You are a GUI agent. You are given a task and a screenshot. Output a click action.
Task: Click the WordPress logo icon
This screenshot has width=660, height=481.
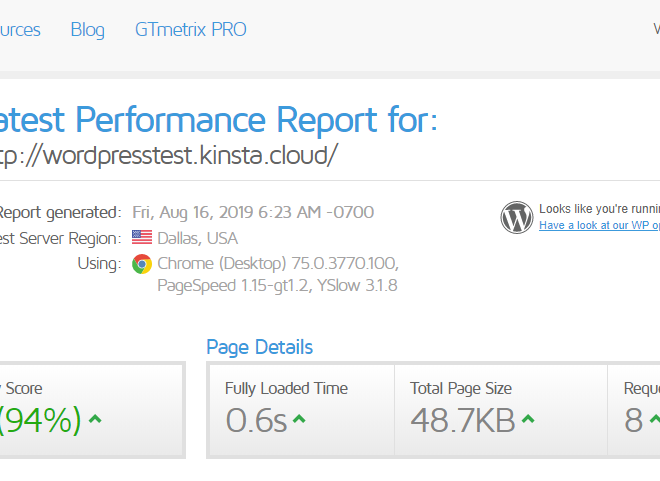(x=517, y=217)
